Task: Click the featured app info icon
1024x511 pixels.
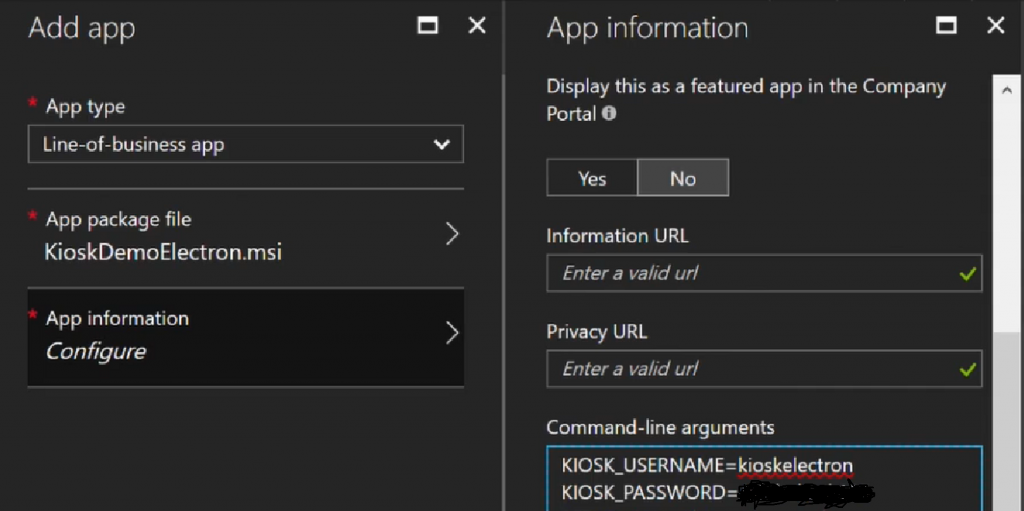Action: click(x=609, y=114)
